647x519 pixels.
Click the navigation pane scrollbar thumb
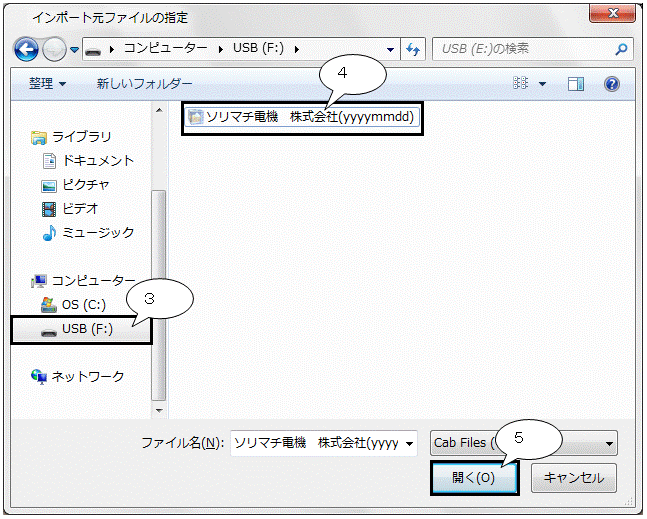159,295
